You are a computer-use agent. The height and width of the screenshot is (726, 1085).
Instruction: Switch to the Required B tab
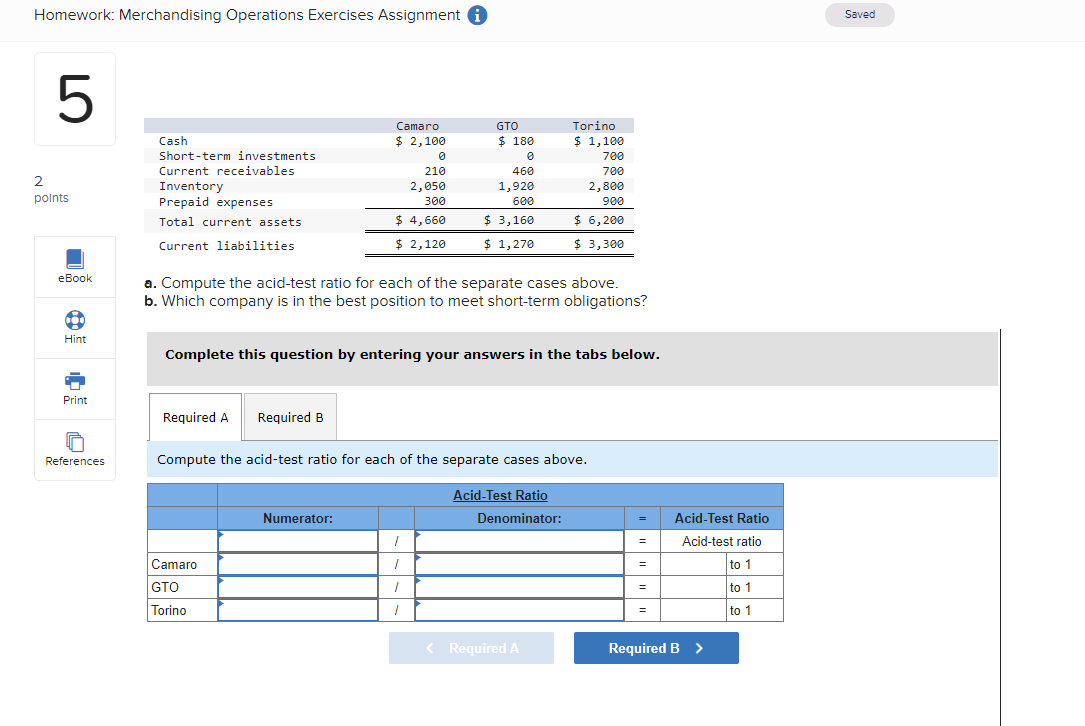(290, 417)
